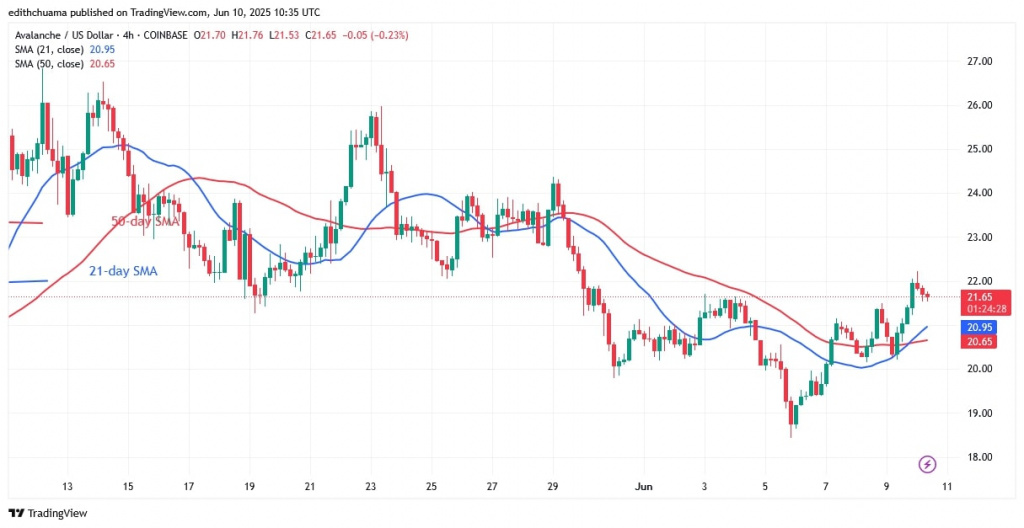Select the Avalanche / US Dollar symbol title
The height and width of the screenshot is (528, 1024).
point(65,35)
